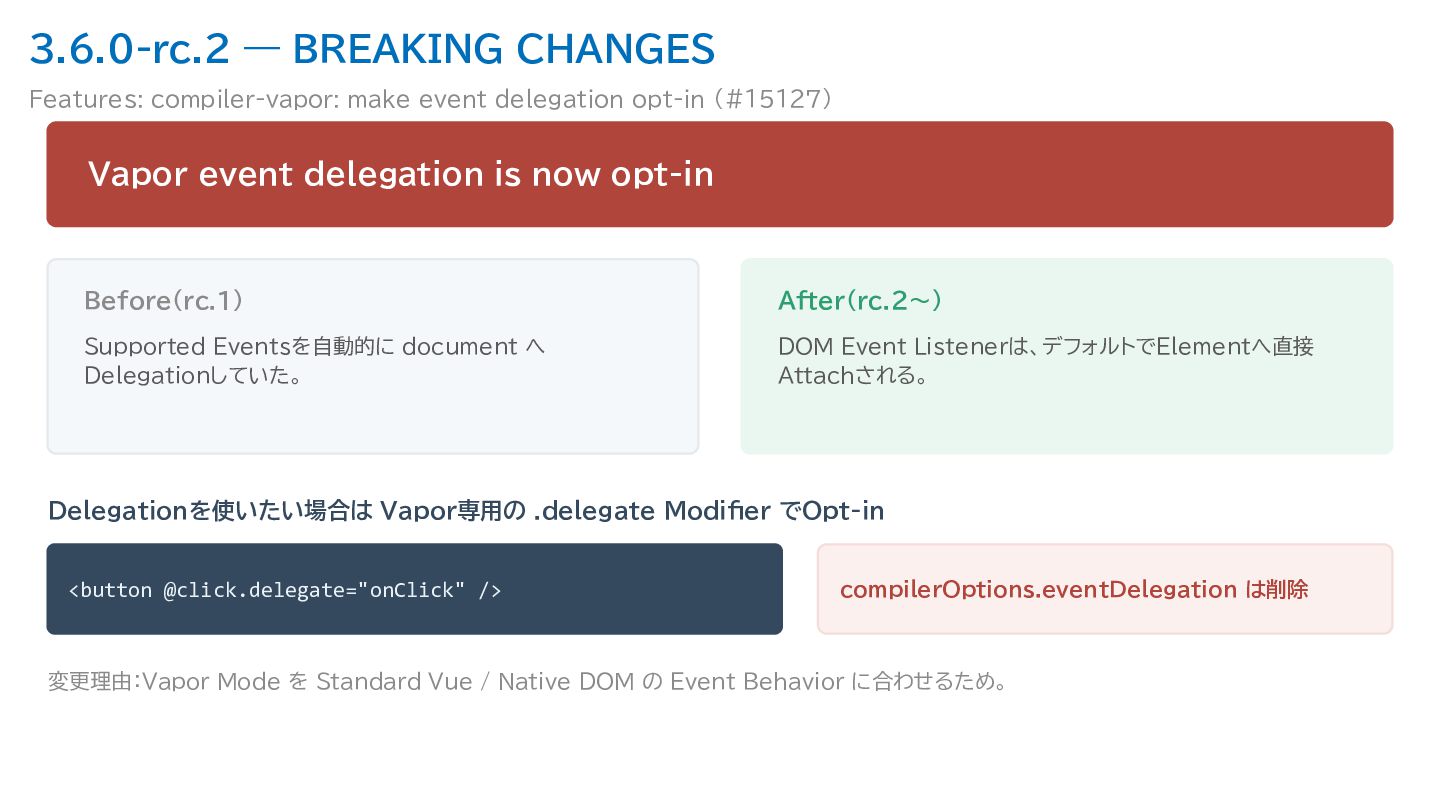The height and width of the screenshot is (810, 1440).
Task: Click the "Attachされる。" text in the After card
Action: 853,376
